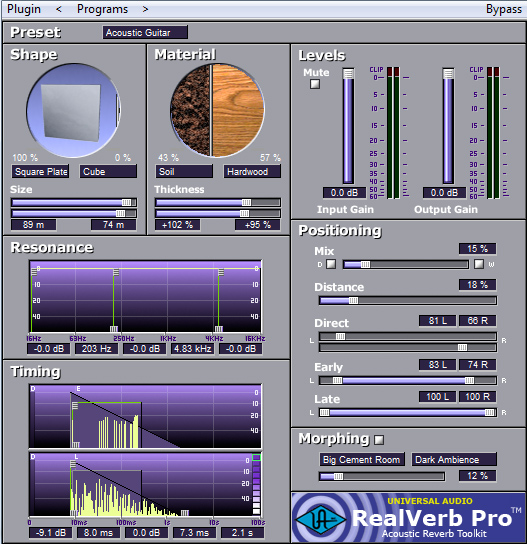
Task: Click the Output Gain 0.0 dB field
Action: (x=444, y=193)
